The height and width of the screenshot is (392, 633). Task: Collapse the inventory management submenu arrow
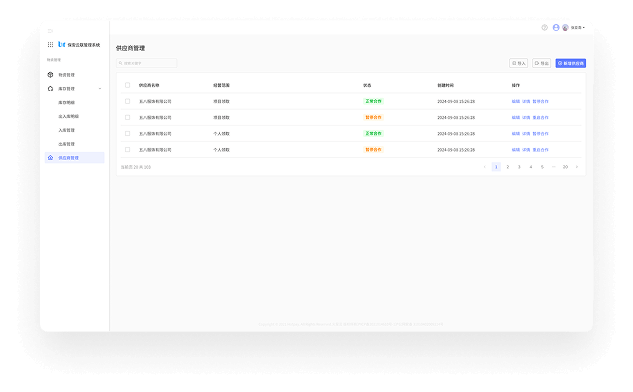tap(100, 88)
